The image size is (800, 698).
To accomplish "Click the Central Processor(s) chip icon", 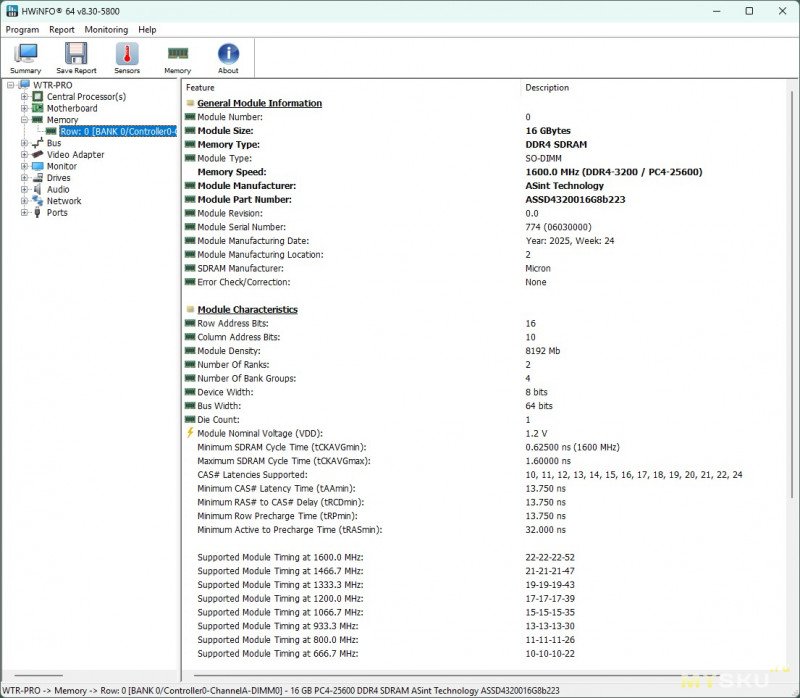I will point(38,96).
